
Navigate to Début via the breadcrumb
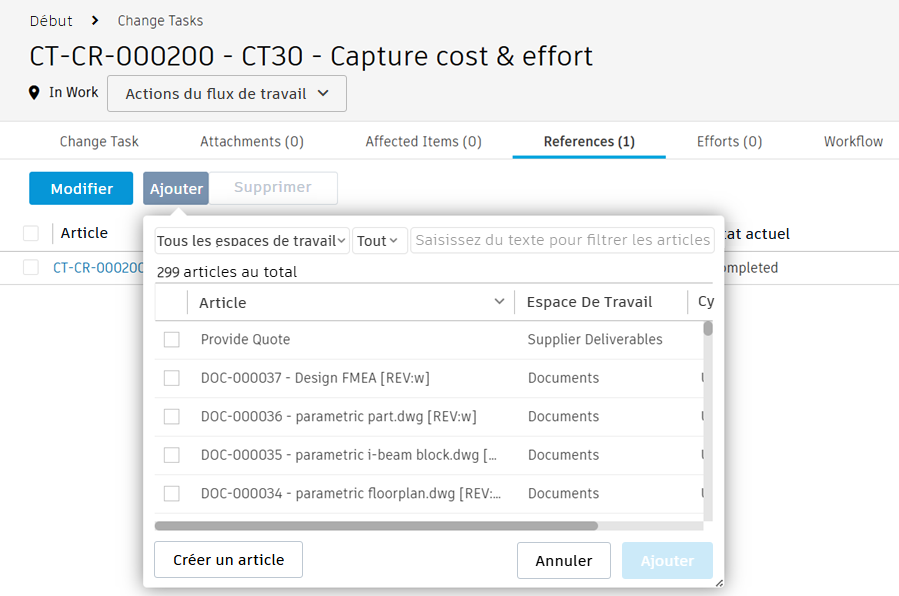point(51,20)
